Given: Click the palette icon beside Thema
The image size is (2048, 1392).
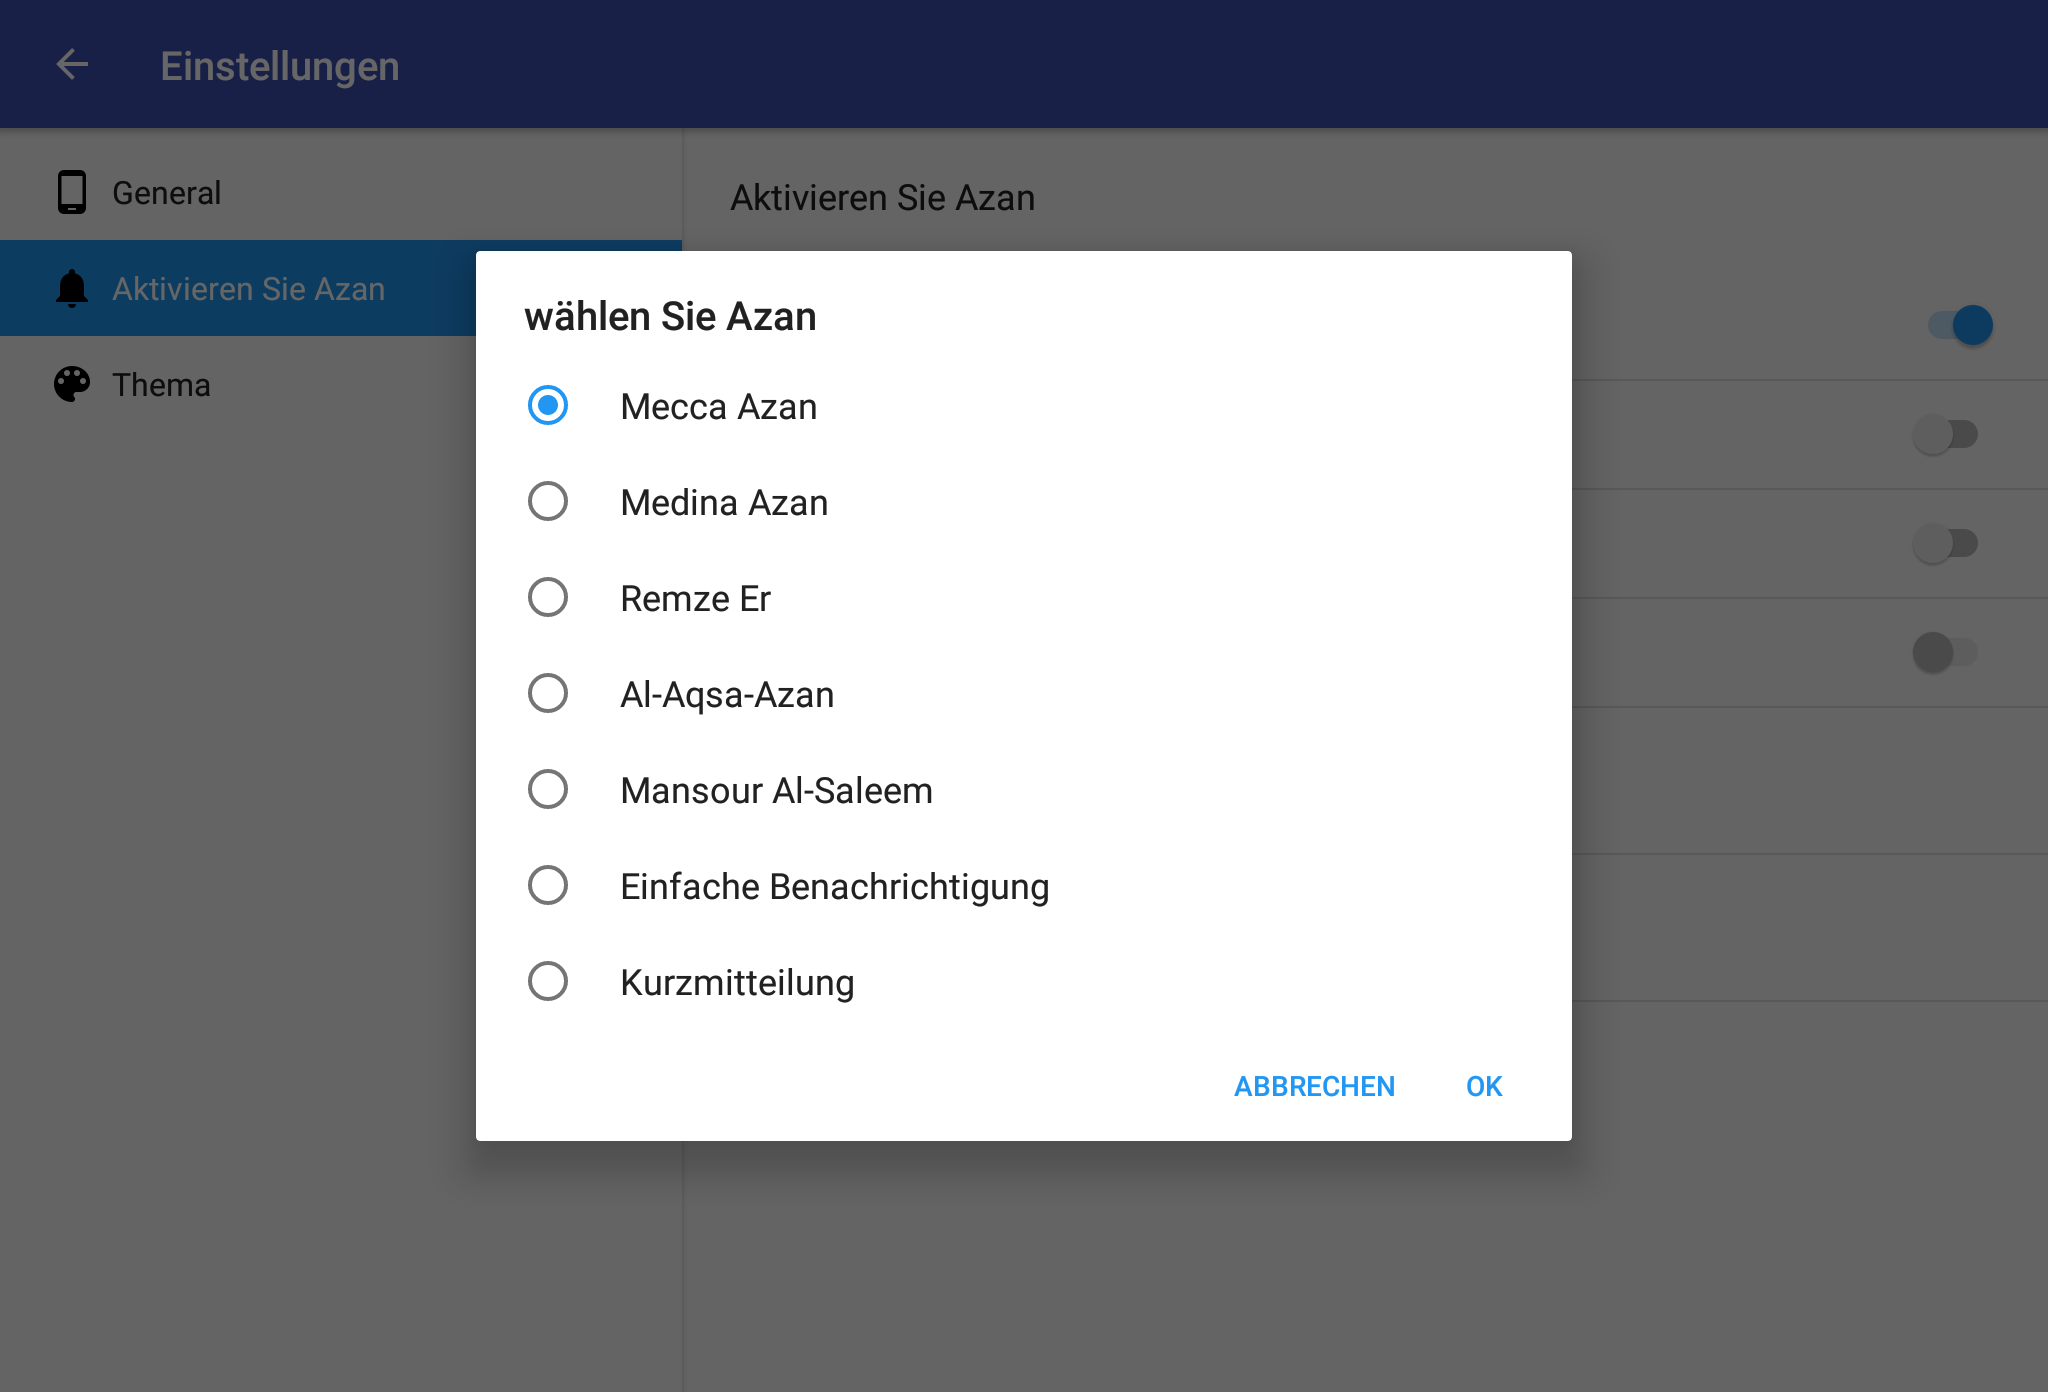Looking at the screenshot, I should [x=72, y=384].
